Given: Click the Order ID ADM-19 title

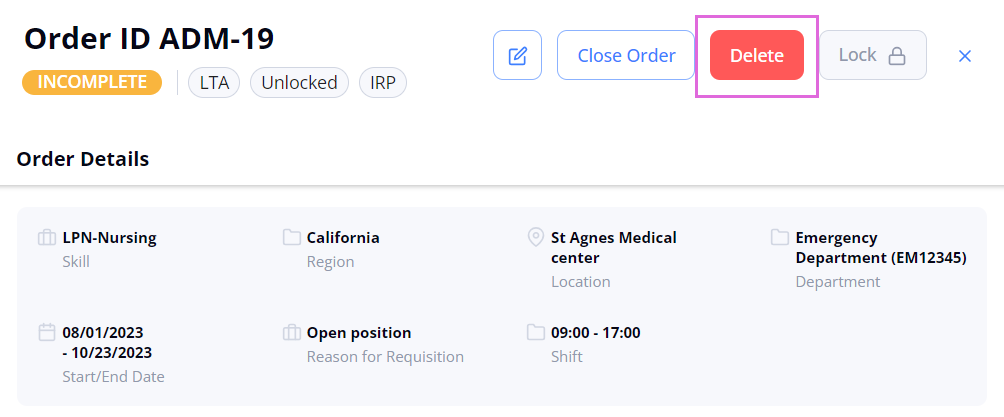Looking at the screenshot, I should point(149,39).
